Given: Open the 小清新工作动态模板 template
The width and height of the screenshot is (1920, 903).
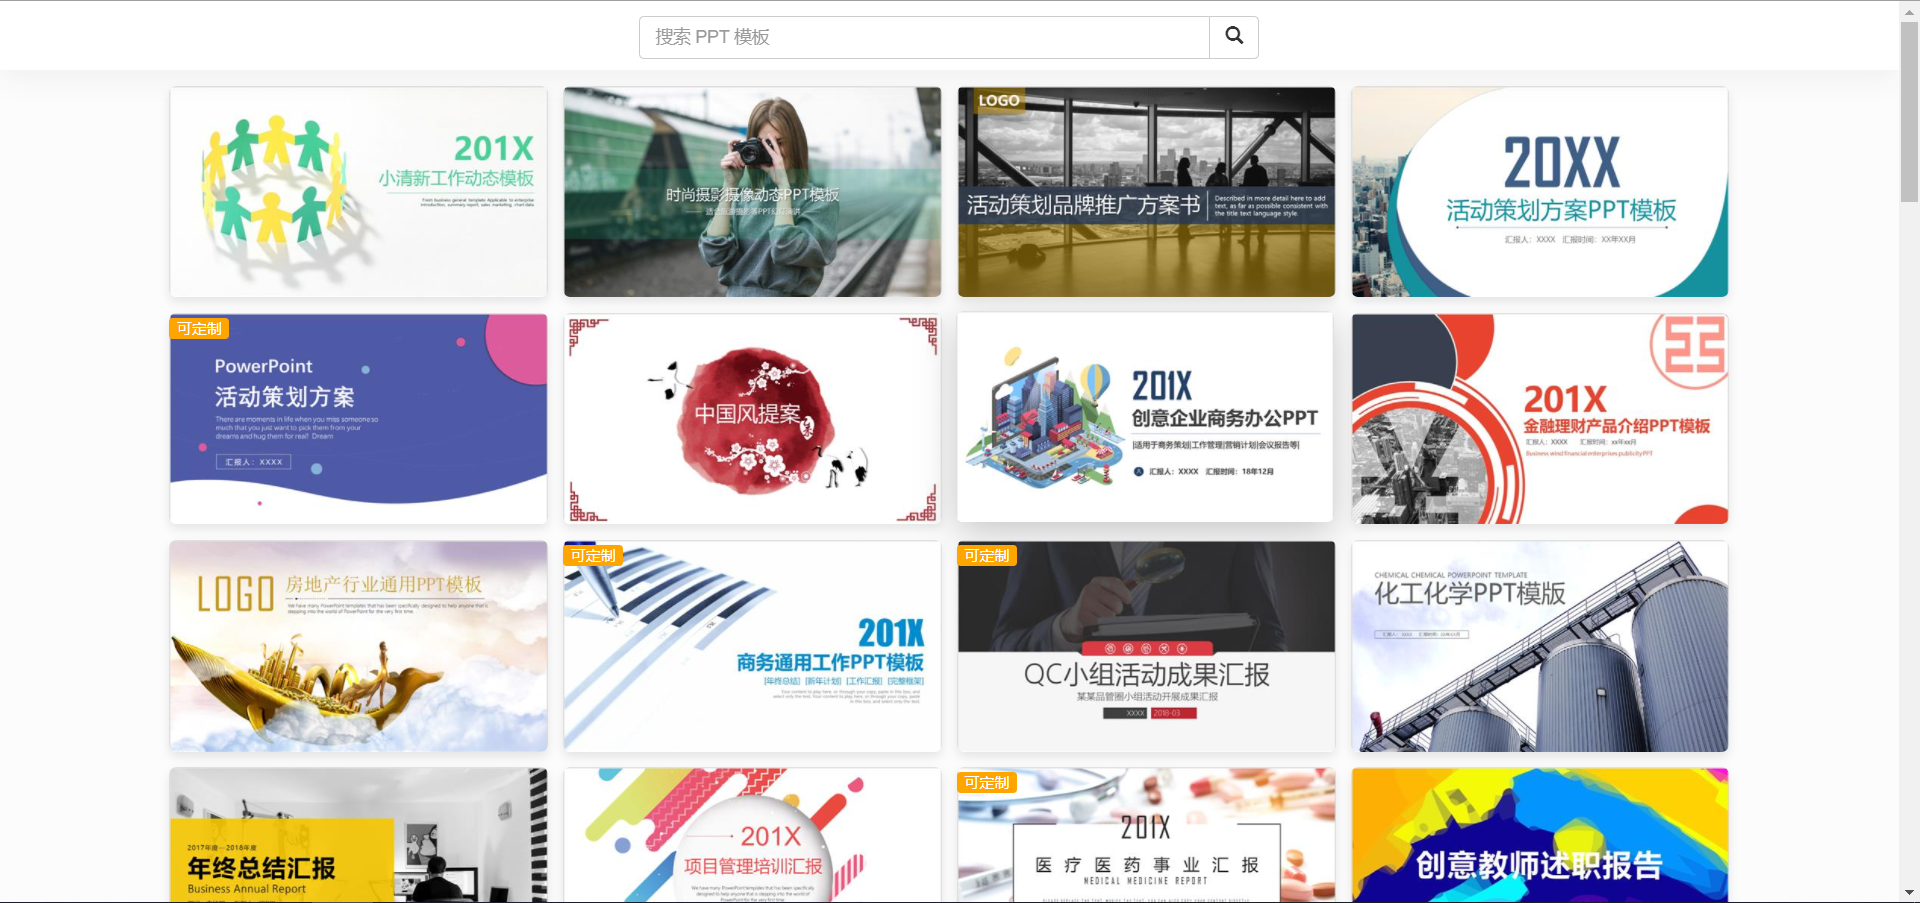Looking at the screenshot, I should (x=358, y=191).
